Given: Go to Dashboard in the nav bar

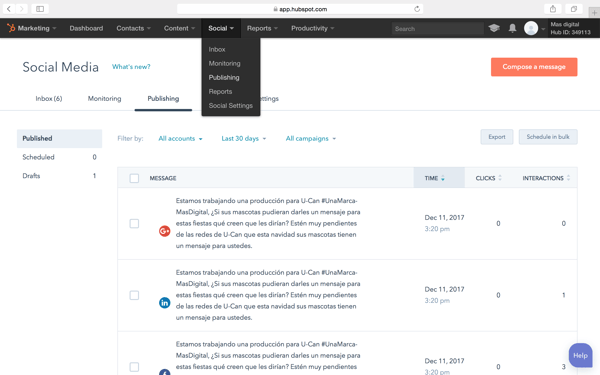Looking at the screenshot, I should pos(86,28).
